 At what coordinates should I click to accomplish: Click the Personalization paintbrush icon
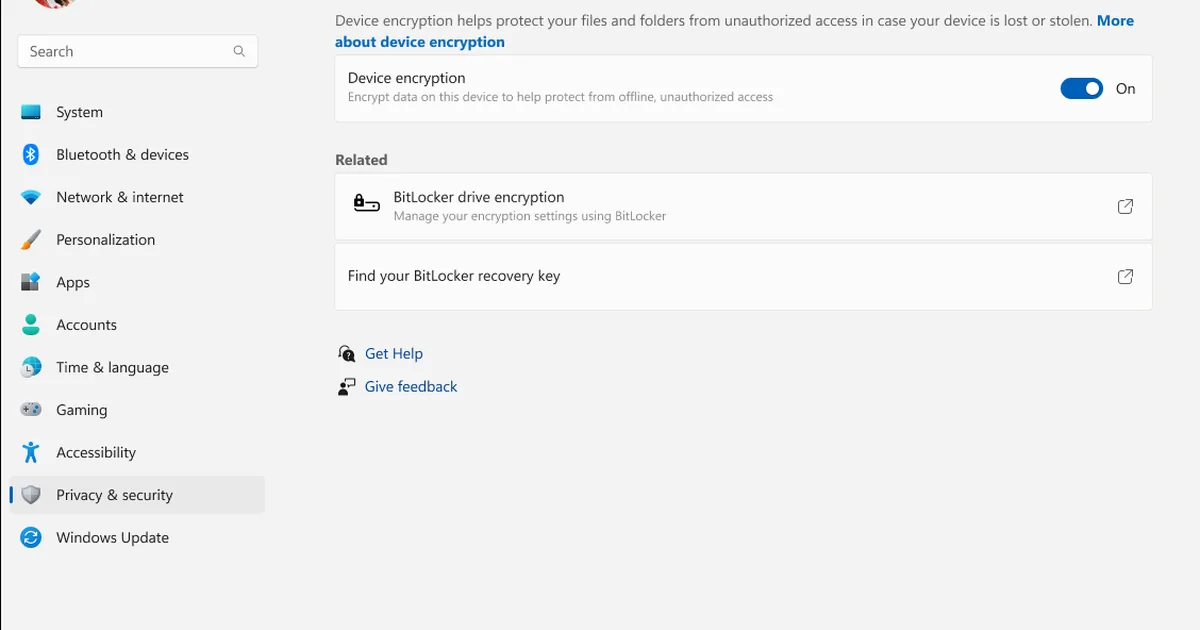click(31, 240)
